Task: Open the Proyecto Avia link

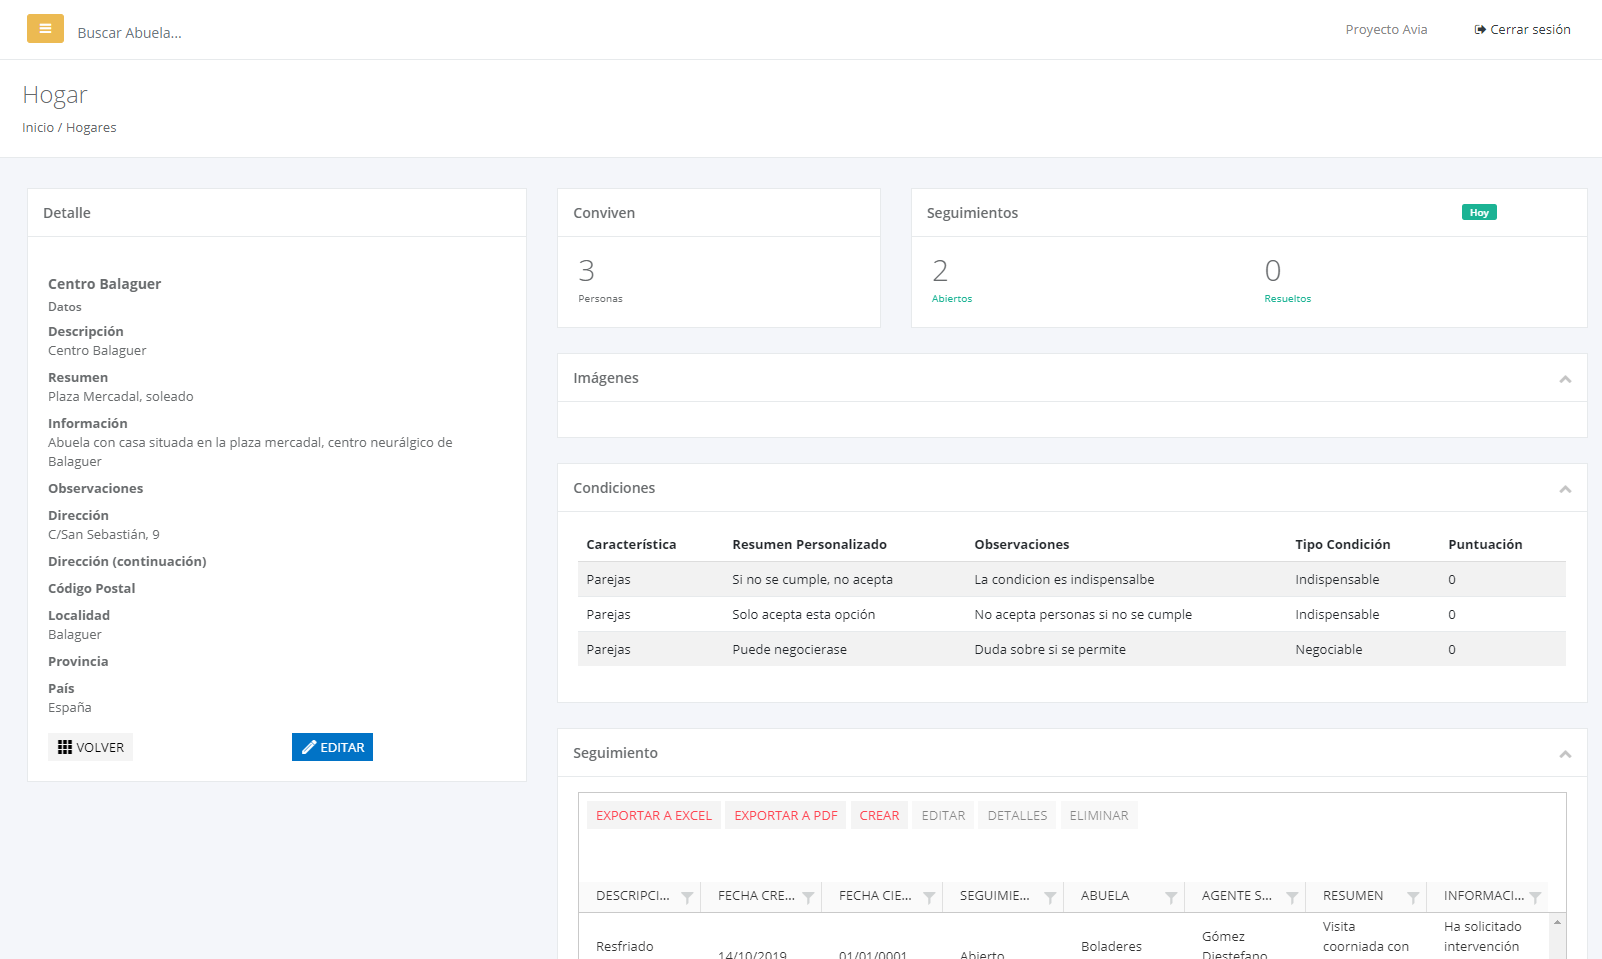Action: (1386, 30)
